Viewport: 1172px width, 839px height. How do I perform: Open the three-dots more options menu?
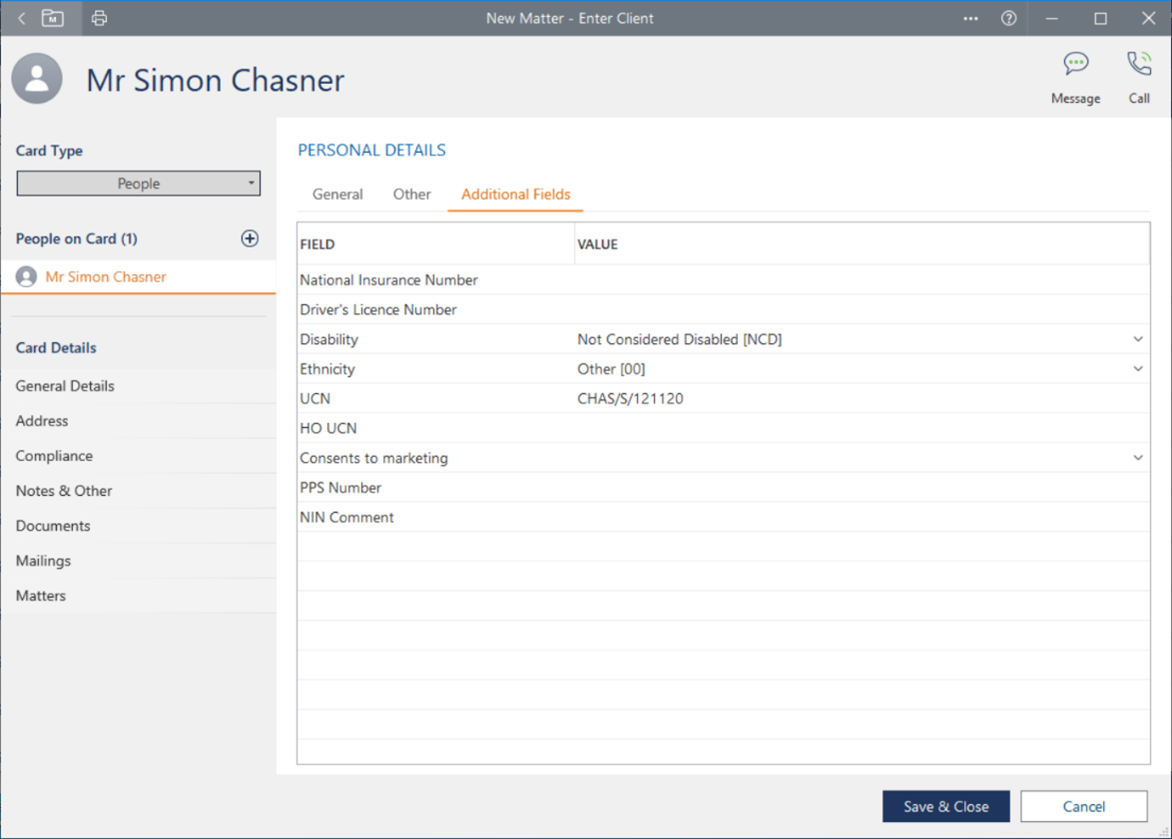pyautogui.click(x=970, y=18)
